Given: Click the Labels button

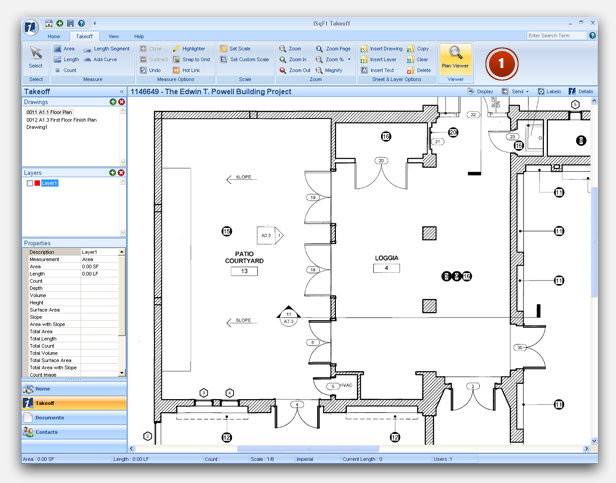Looking at the screenshot, I should click(549, 91).
